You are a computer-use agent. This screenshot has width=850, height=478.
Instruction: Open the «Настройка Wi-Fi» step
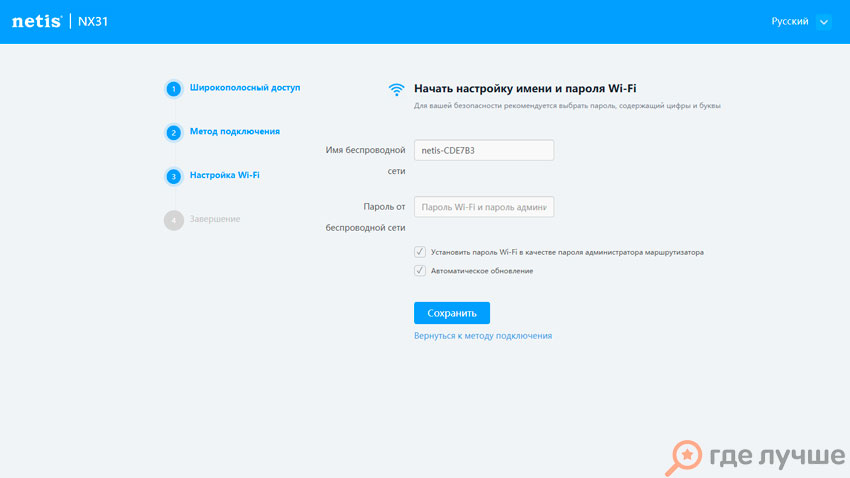(225, 175)
